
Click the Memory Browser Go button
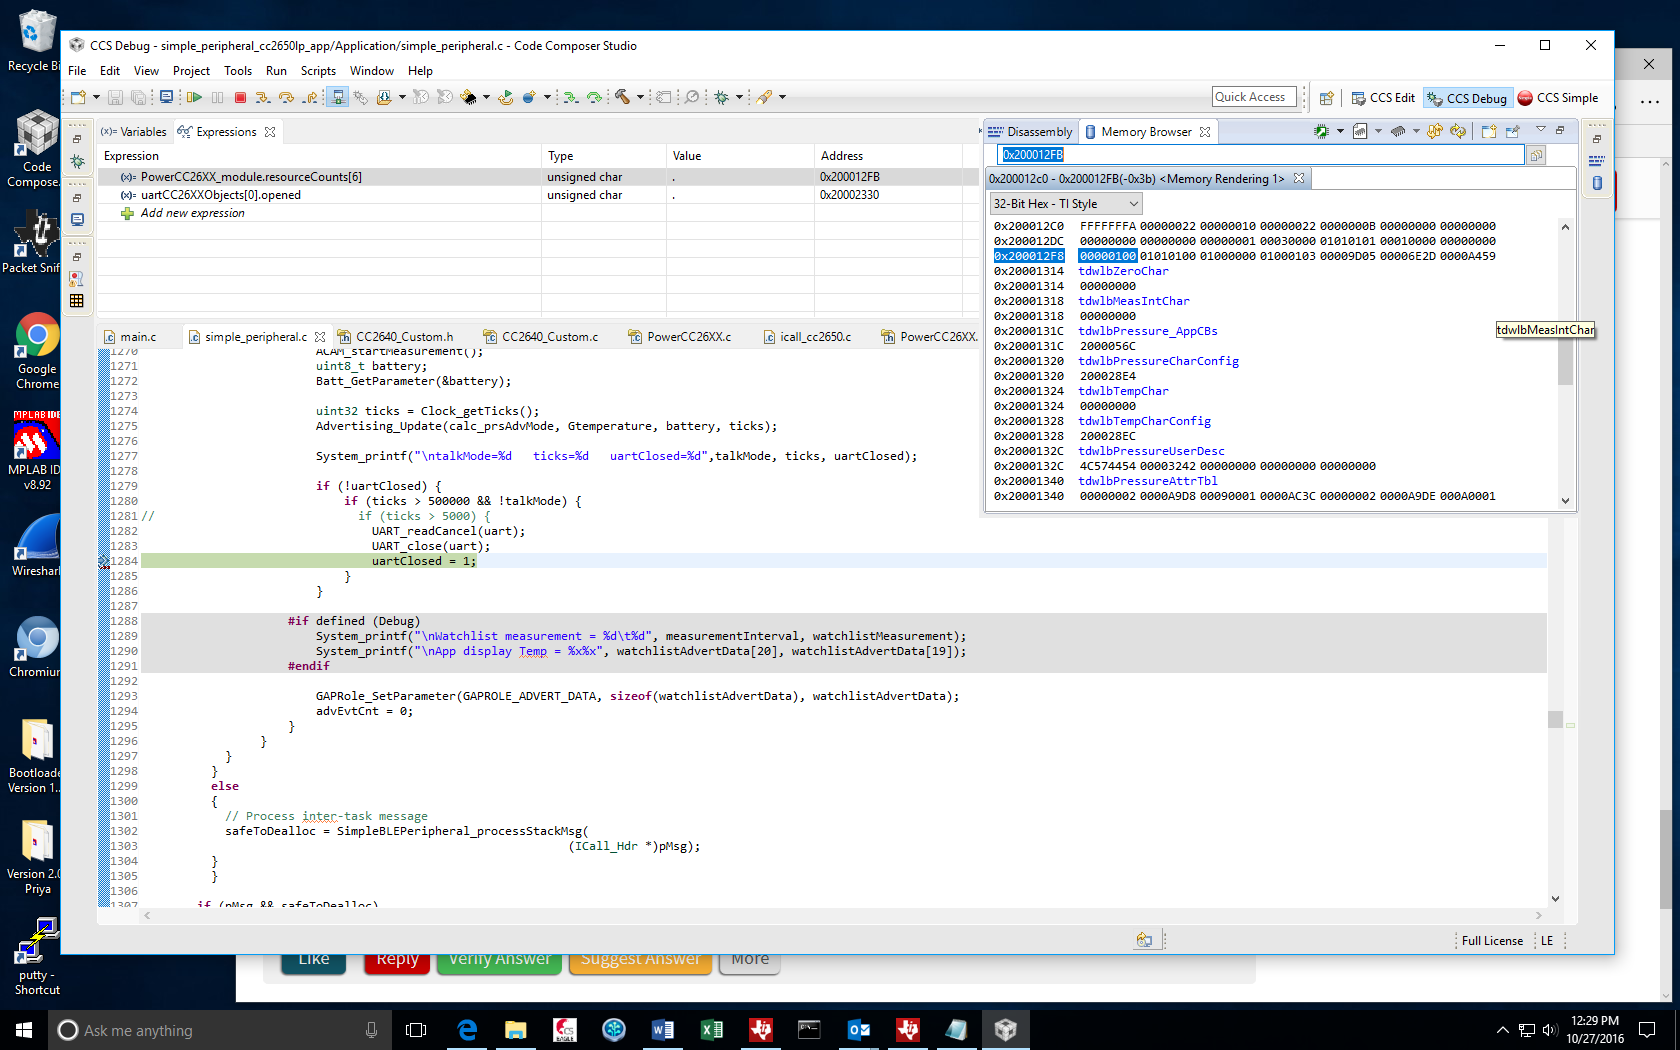click(x=1537, y=155)
